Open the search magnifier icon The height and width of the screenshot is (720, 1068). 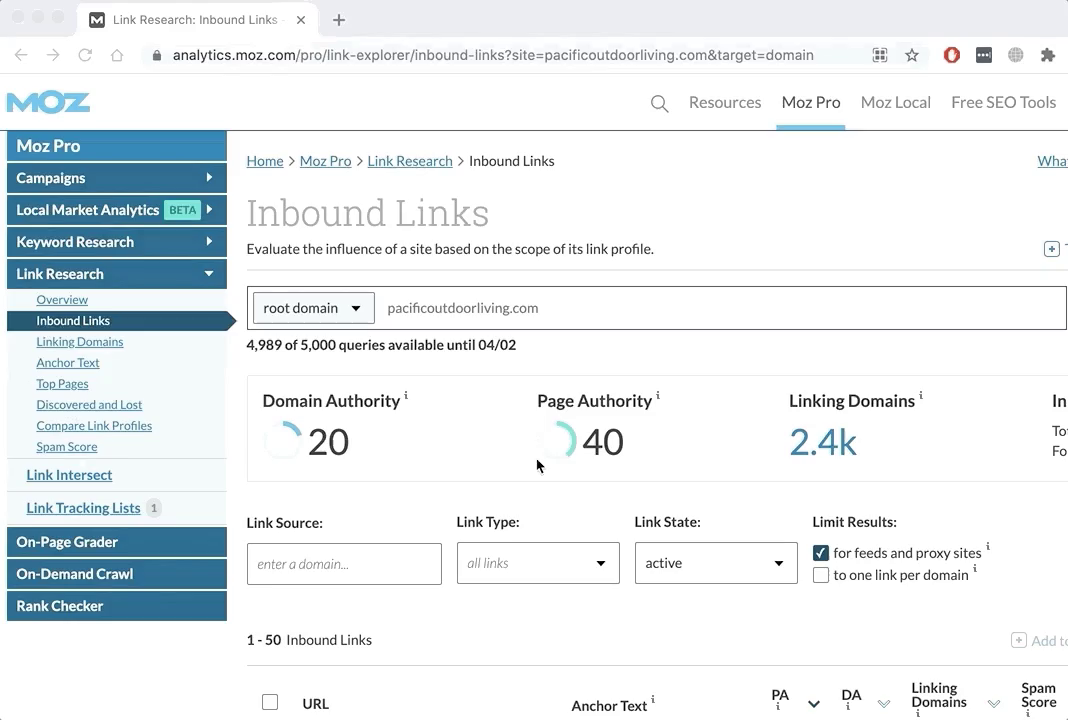coord(659,103)
